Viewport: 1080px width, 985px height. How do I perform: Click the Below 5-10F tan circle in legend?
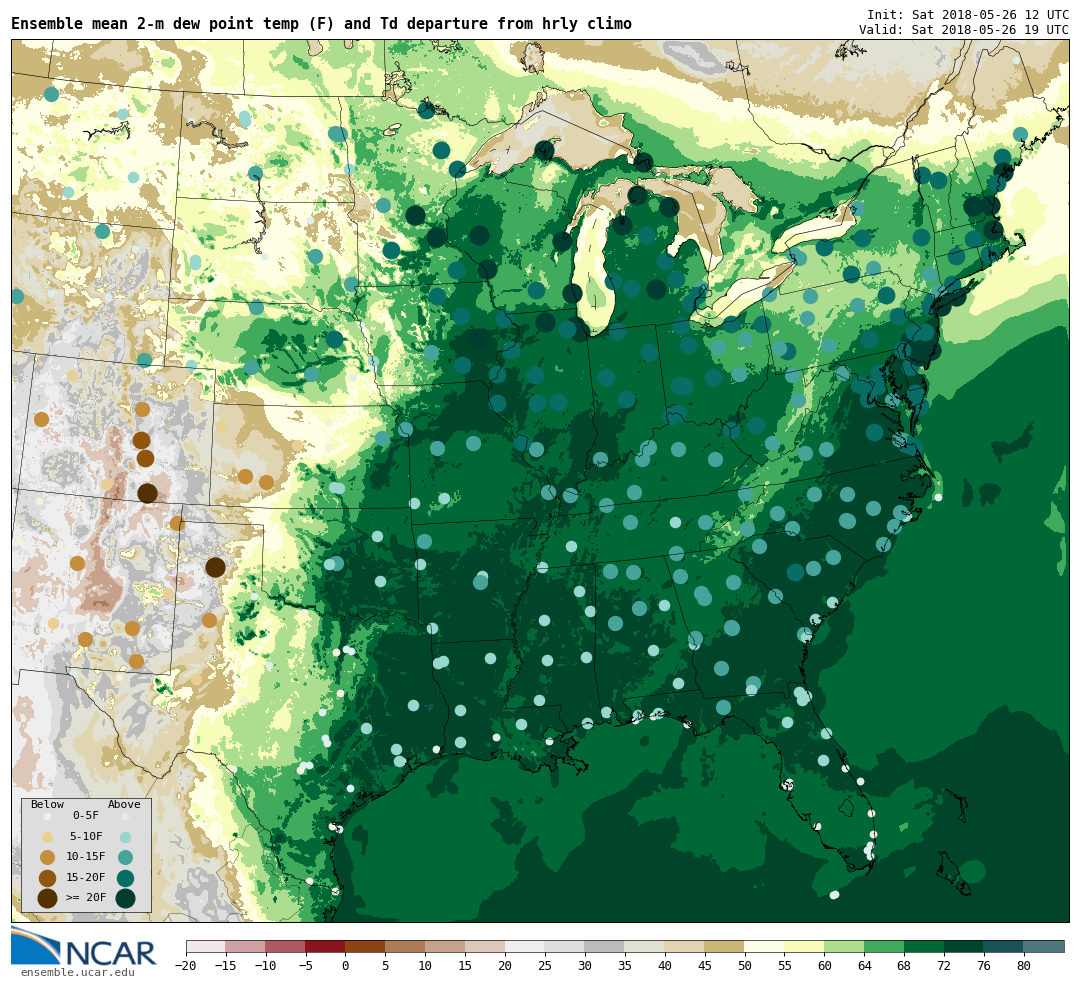point(48,837)
